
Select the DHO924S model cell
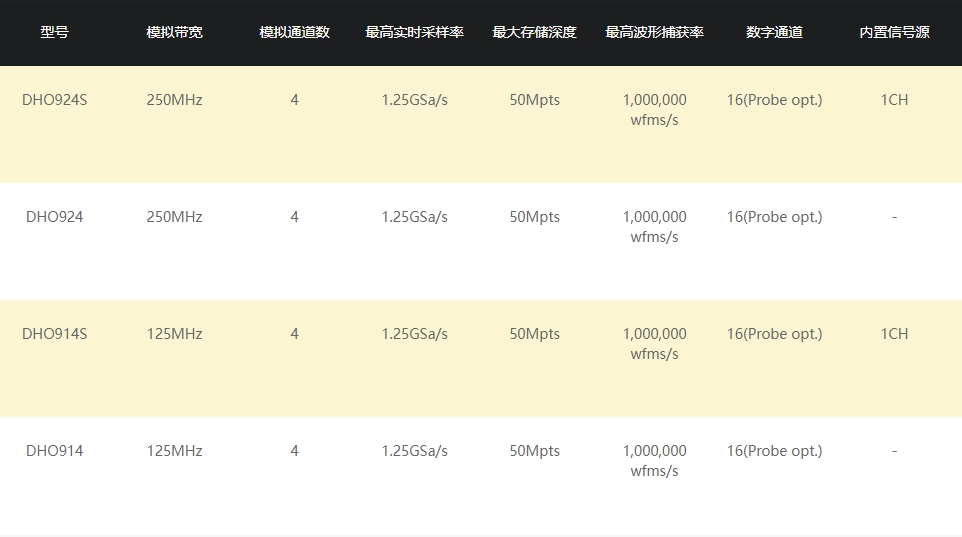tap(55, 100)
